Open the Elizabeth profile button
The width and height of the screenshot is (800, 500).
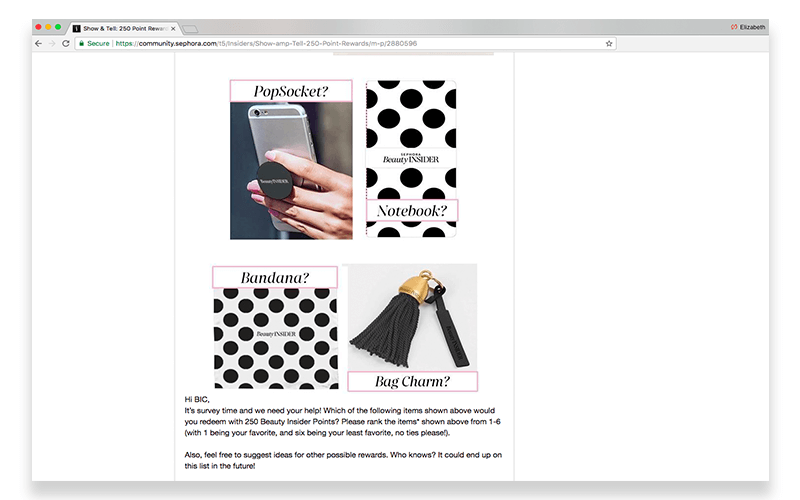[748, 27]
